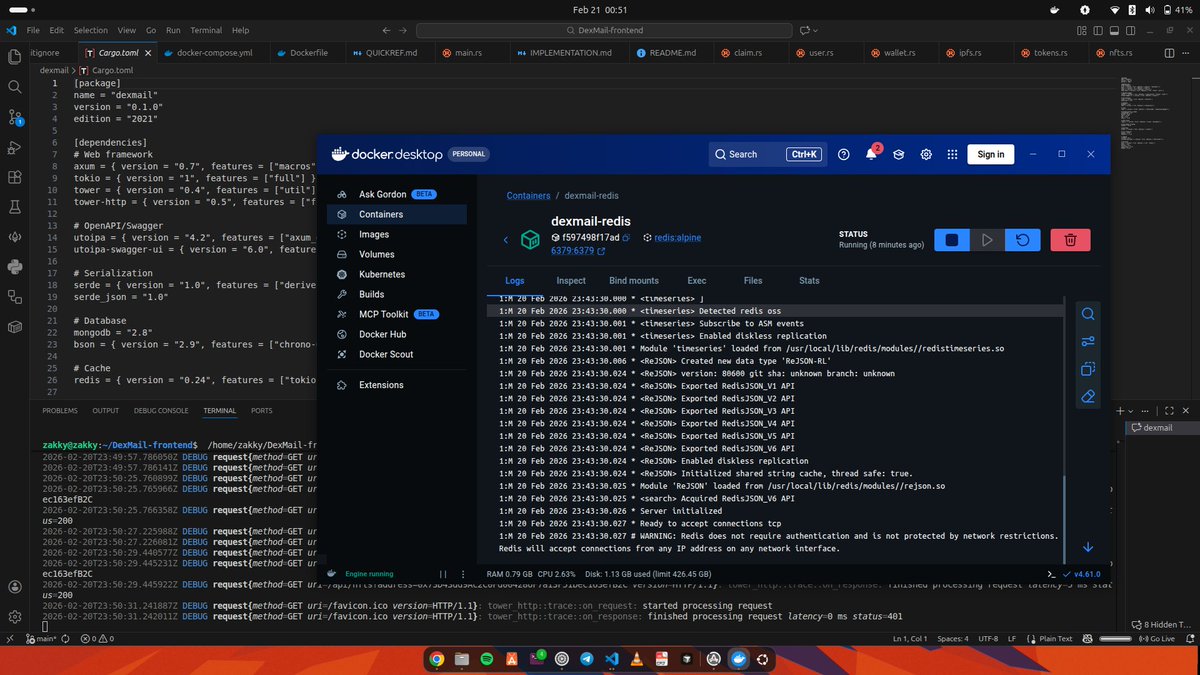Open Ask Gordon in the Docker sidebar

[x=397, y=194]
